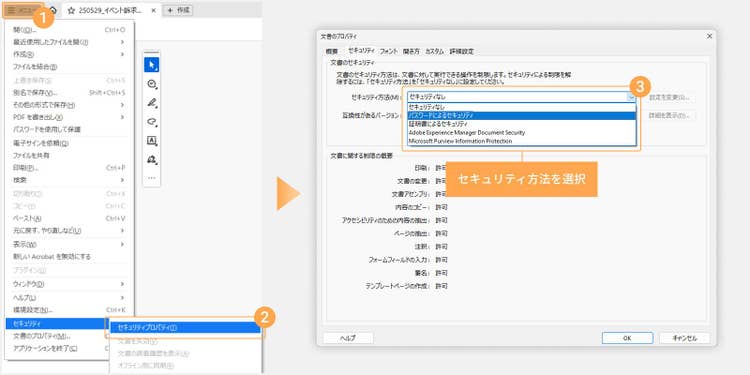Select セキュリティなし in the dropdown list
750x375 pixels.
coord(521,107)
